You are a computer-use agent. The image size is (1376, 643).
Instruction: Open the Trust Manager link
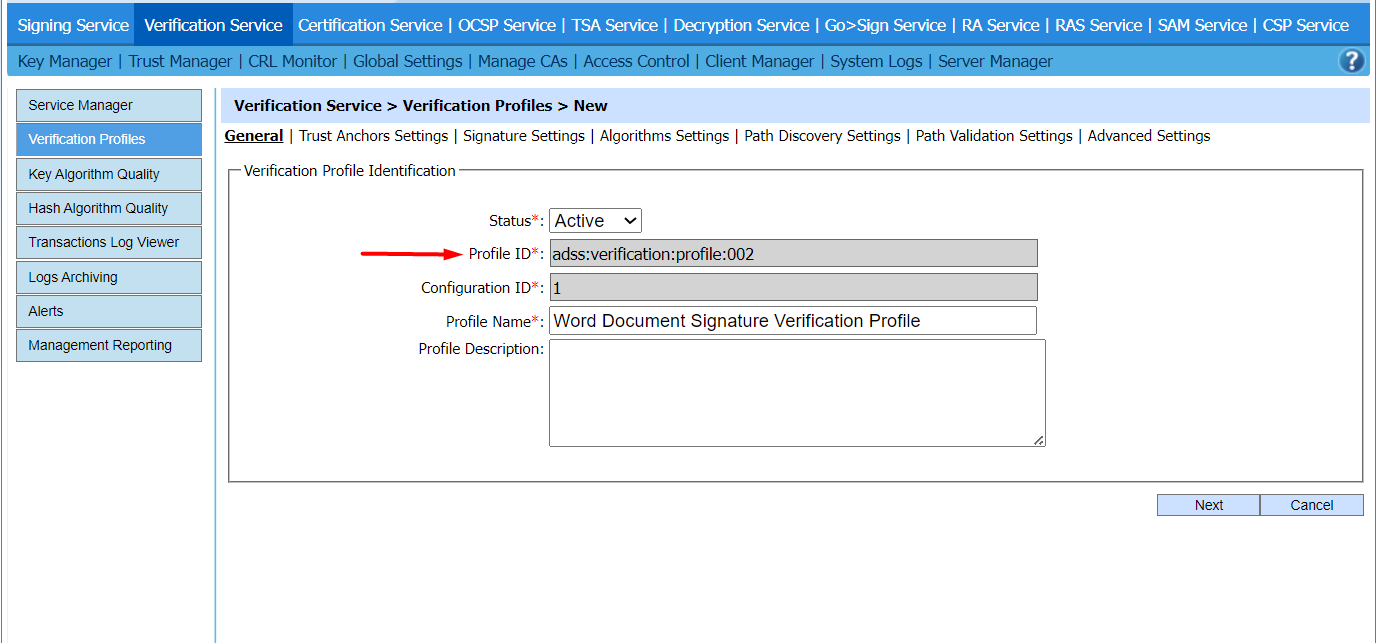(x=180, y=61)
